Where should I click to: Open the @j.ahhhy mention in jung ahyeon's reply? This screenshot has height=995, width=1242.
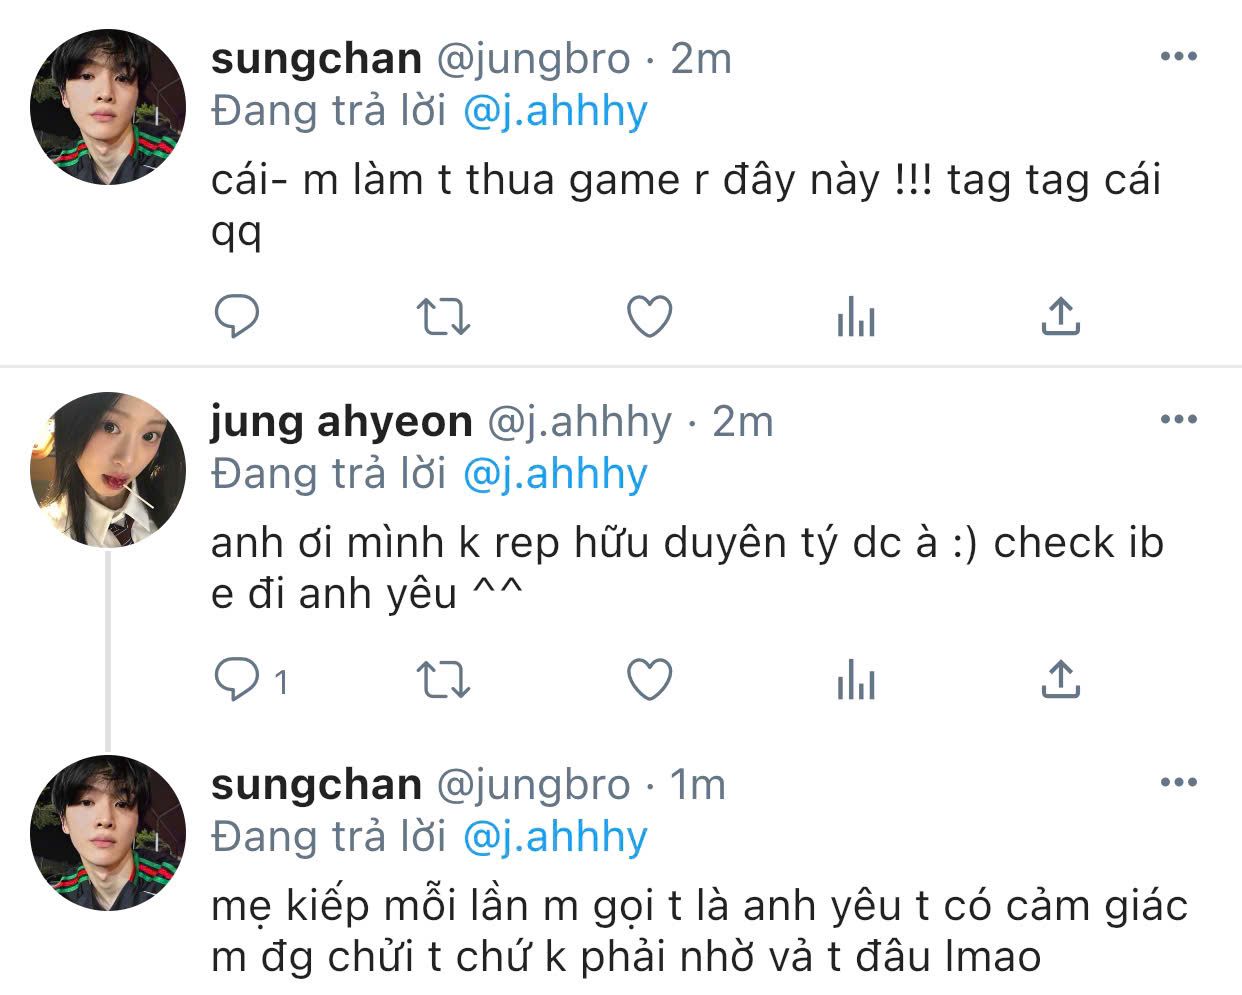556,474
